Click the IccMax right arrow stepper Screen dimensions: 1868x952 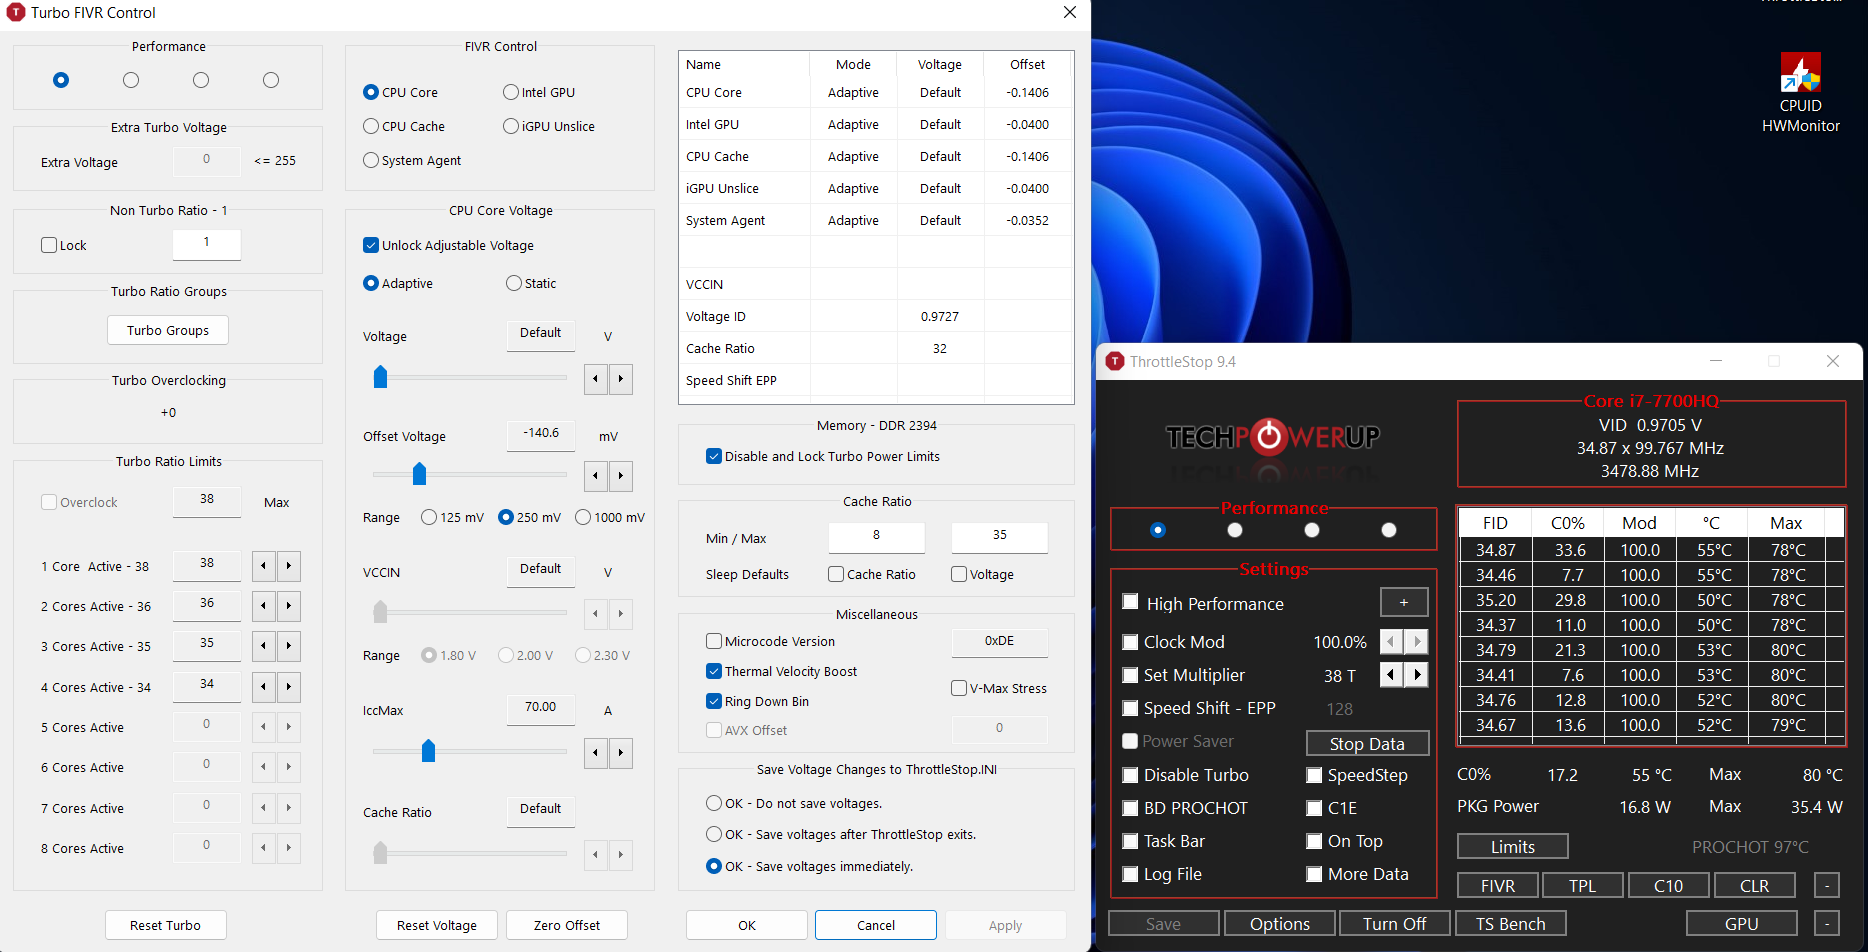pyautogui.click(x=621, y=753)
